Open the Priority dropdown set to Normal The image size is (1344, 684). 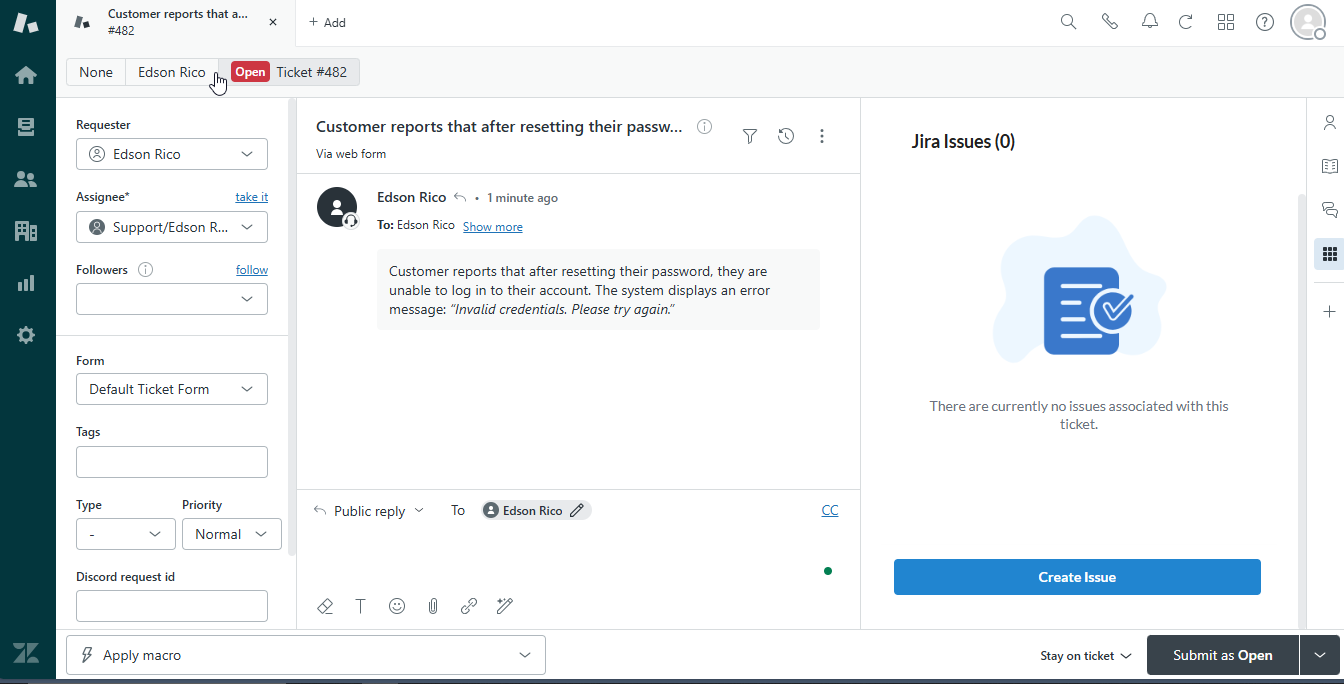pos(231,534)
